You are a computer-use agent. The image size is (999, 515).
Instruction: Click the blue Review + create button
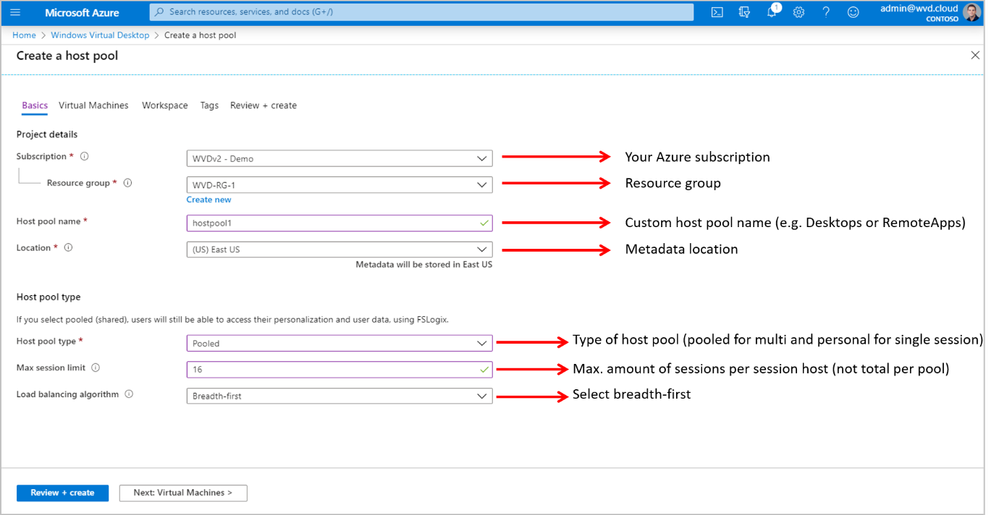pyautogui.click(x=62, y=493)
